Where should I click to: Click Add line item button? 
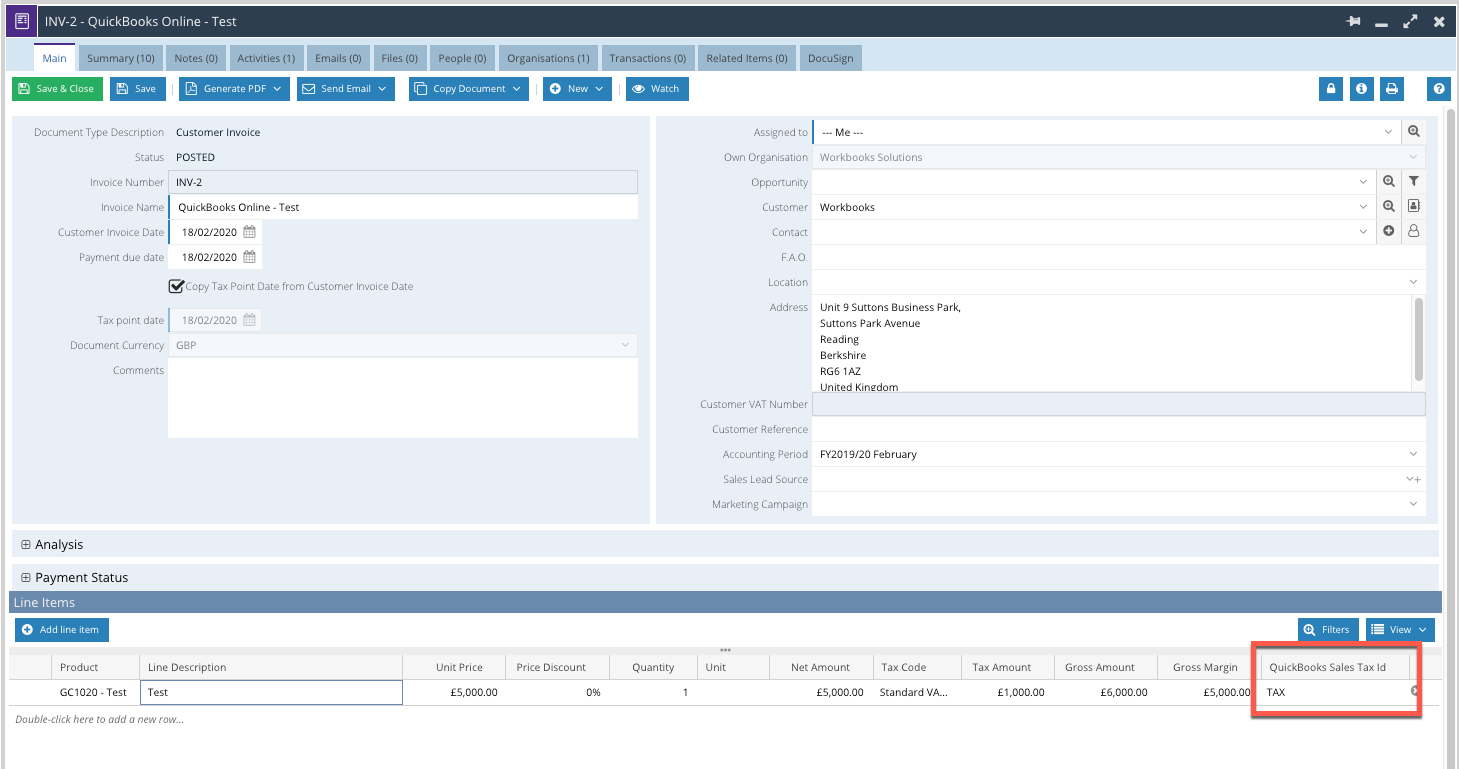(x=62, y=630)
